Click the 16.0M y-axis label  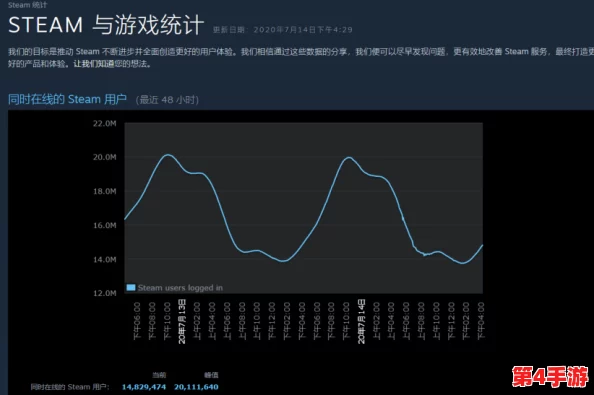pos(105,225)
